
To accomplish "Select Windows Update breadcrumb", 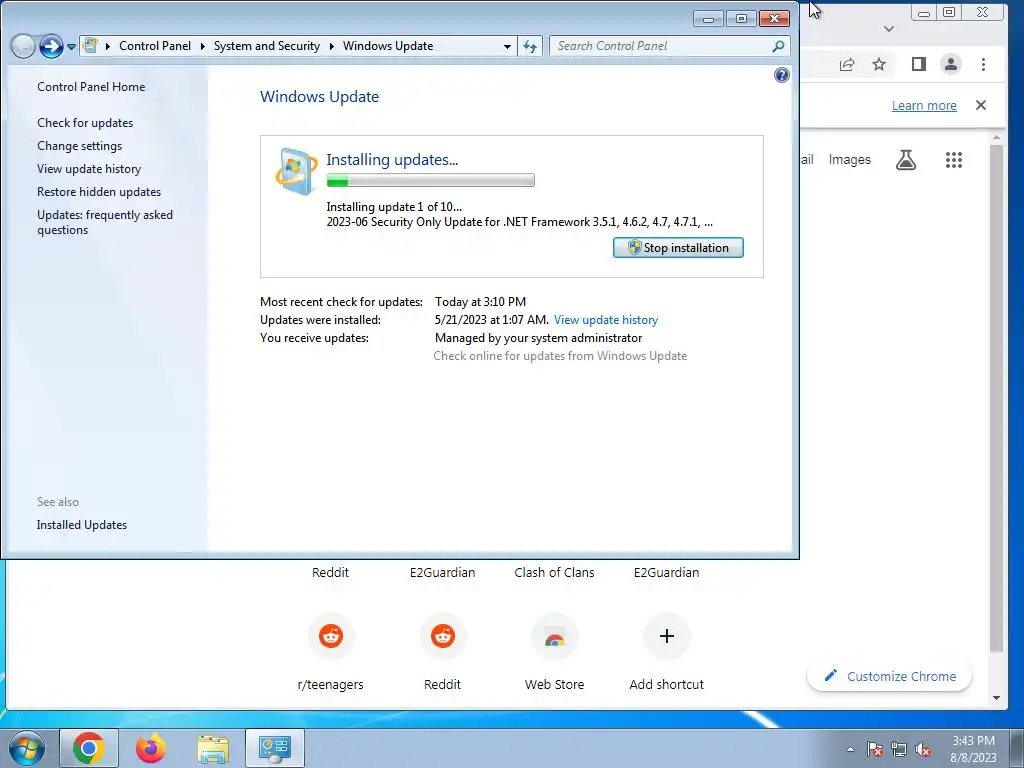I will [x=388, y=46].
